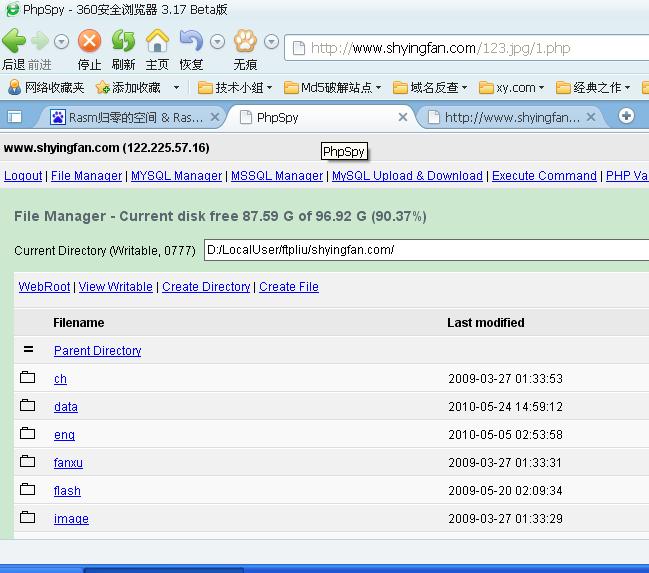Open the Restore dropdown arrow

[217, 42]
